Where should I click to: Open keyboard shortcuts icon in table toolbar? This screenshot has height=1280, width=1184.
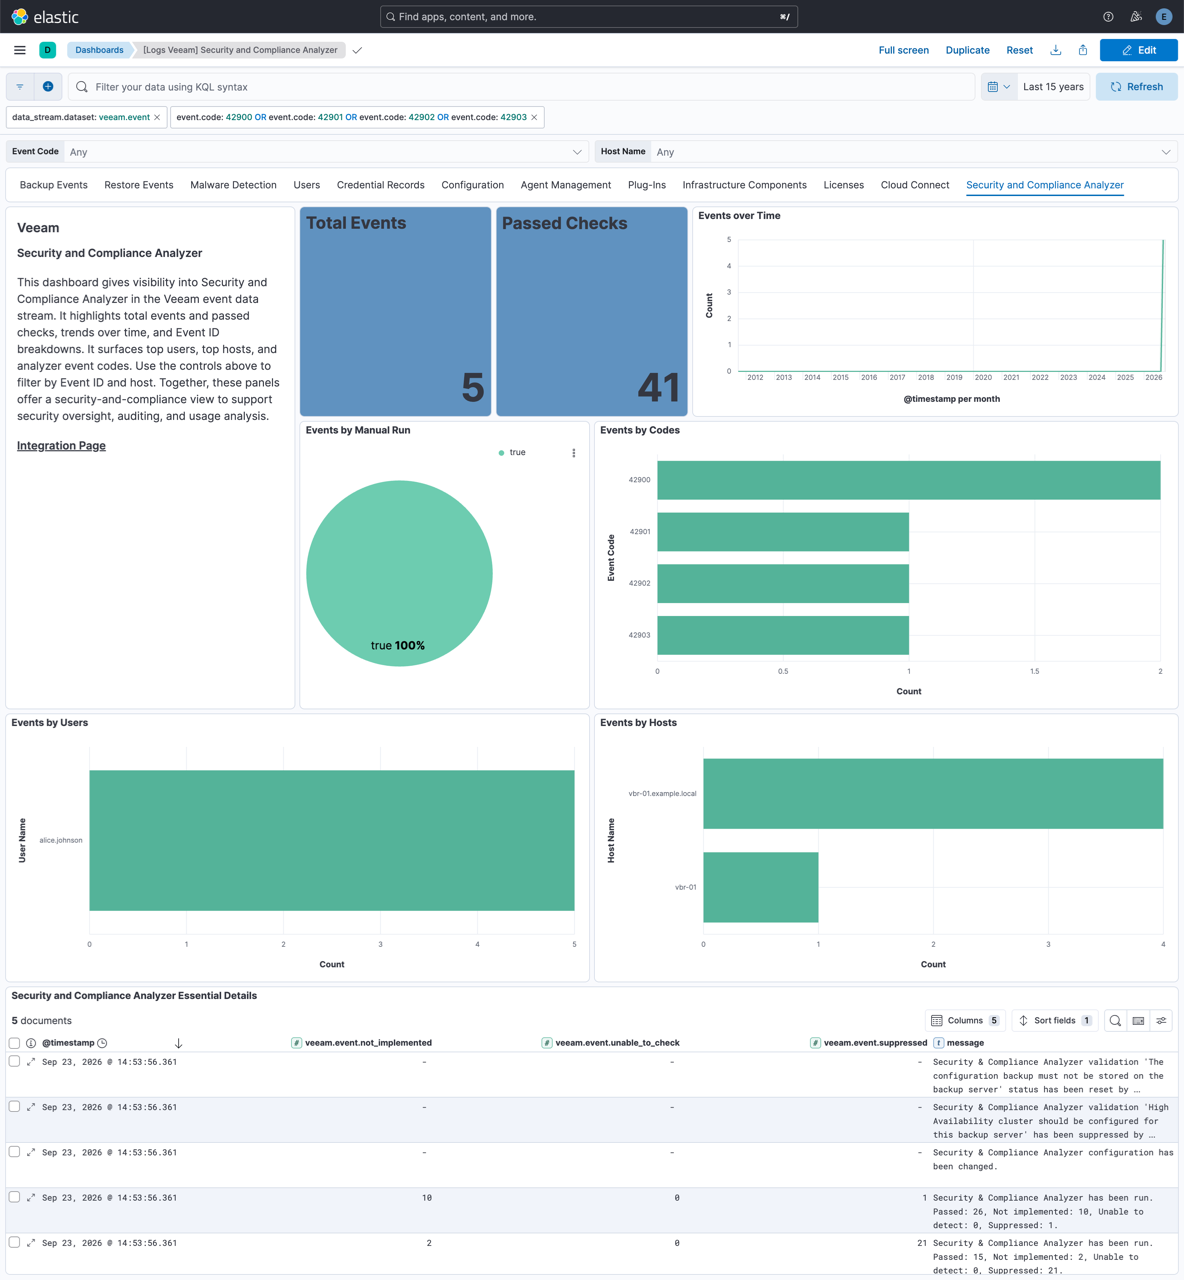(1138, 1021)
